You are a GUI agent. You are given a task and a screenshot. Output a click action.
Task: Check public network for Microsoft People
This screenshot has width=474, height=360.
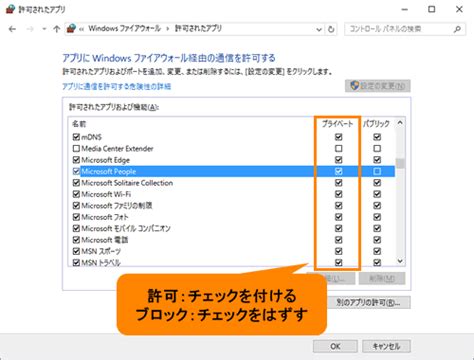(x=377, y=171)
